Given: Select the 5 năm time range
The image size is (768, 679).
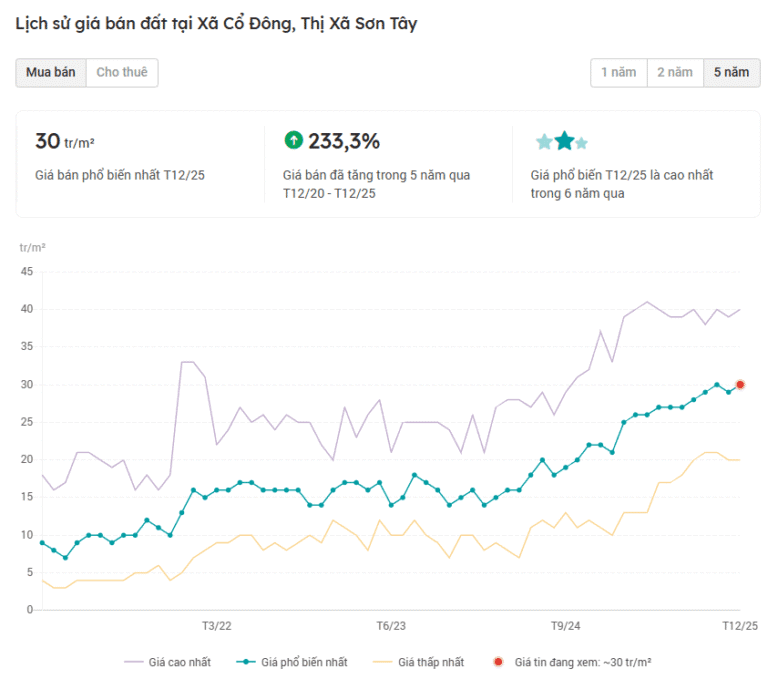Looking at the screenshot, I should pos(730,72).
